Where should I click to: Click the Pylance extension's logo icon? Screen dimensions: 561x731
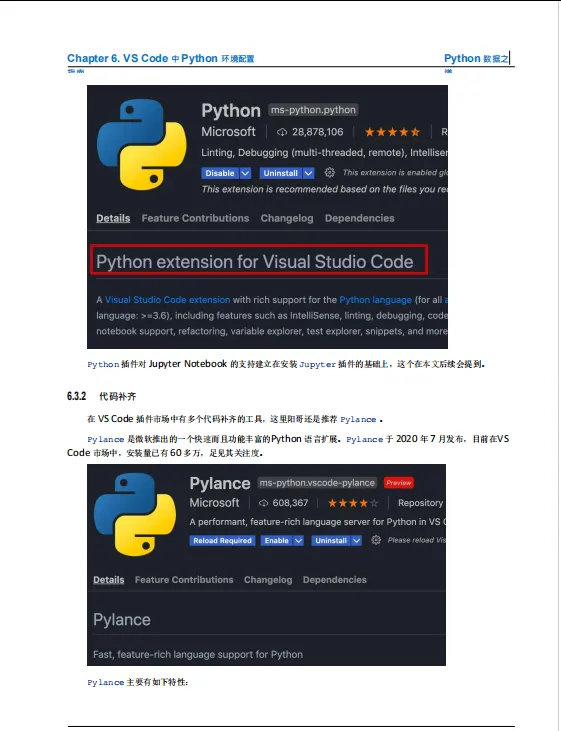135,514
